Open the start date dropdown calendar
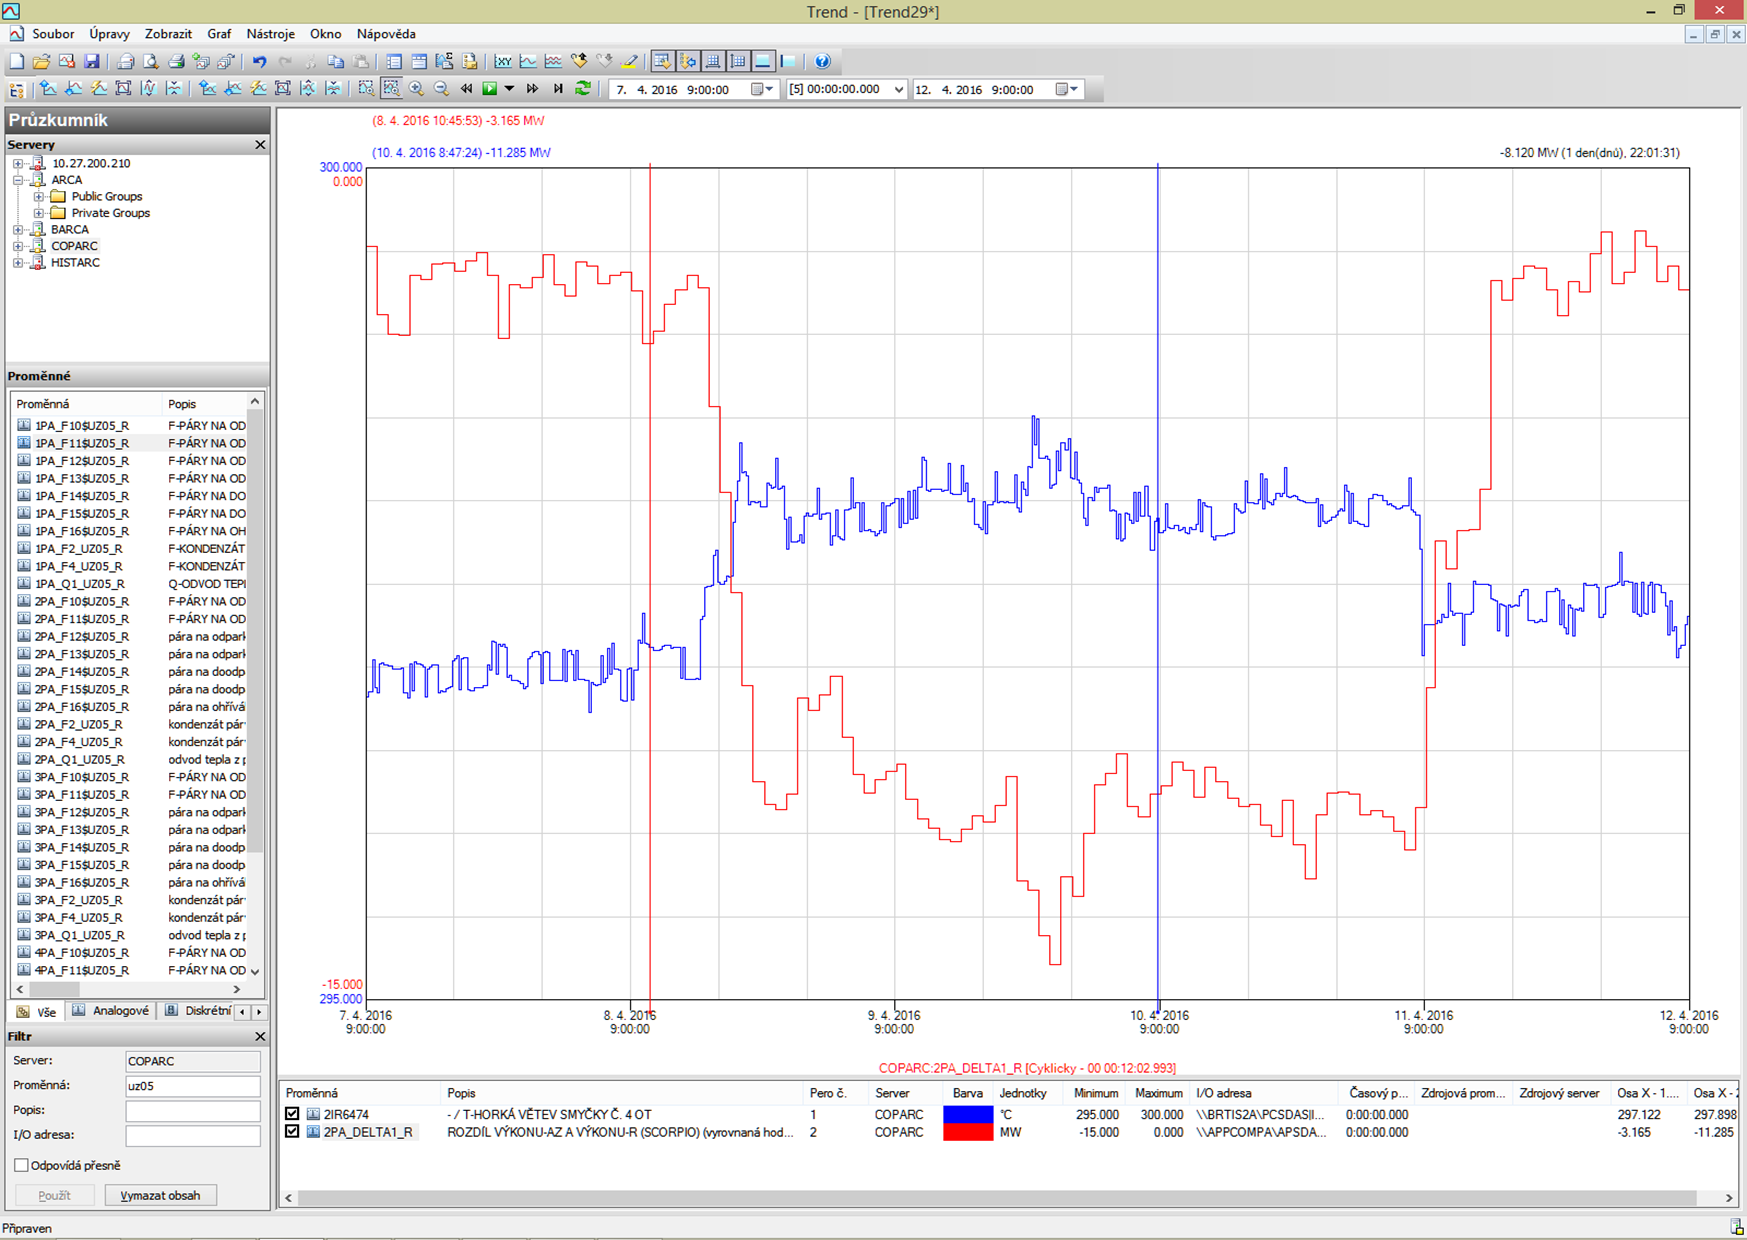The image size is (1747, 1240). point(763,89)
